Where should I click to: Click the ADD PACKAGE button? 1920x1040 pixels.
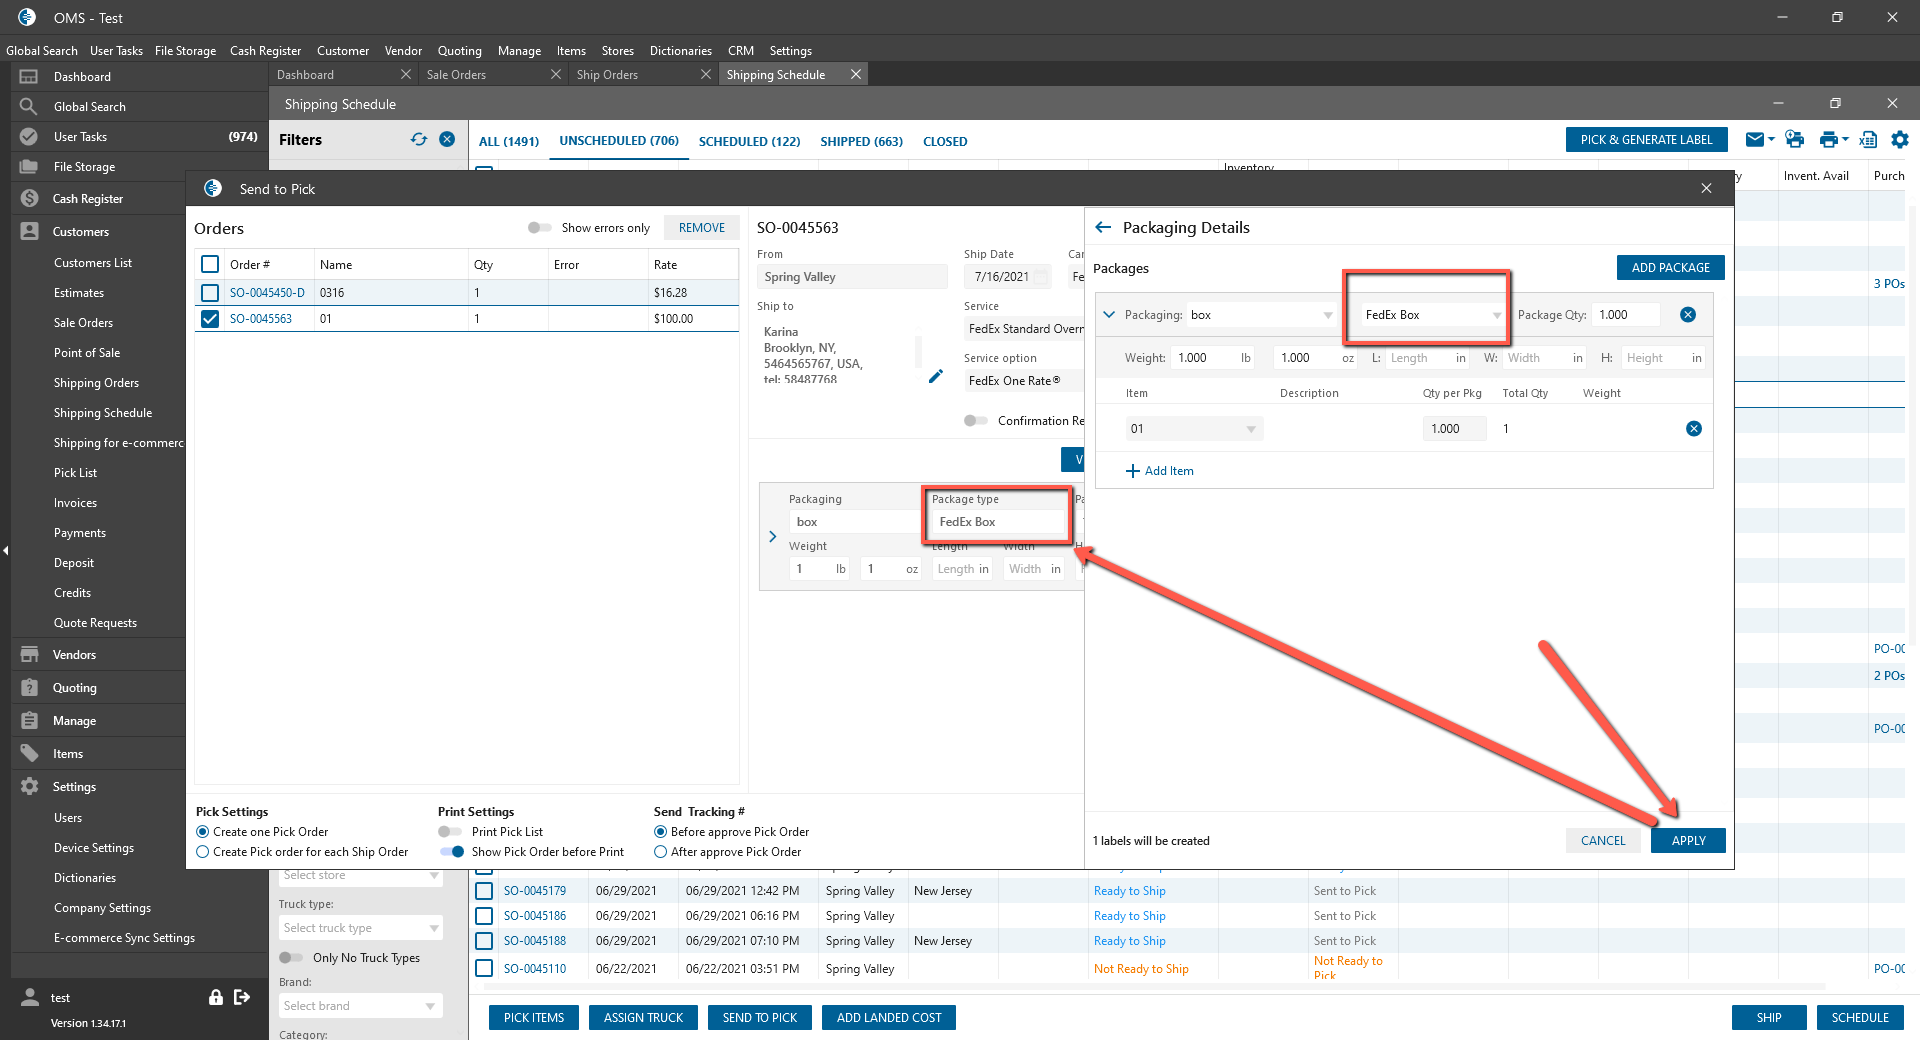1670,268
